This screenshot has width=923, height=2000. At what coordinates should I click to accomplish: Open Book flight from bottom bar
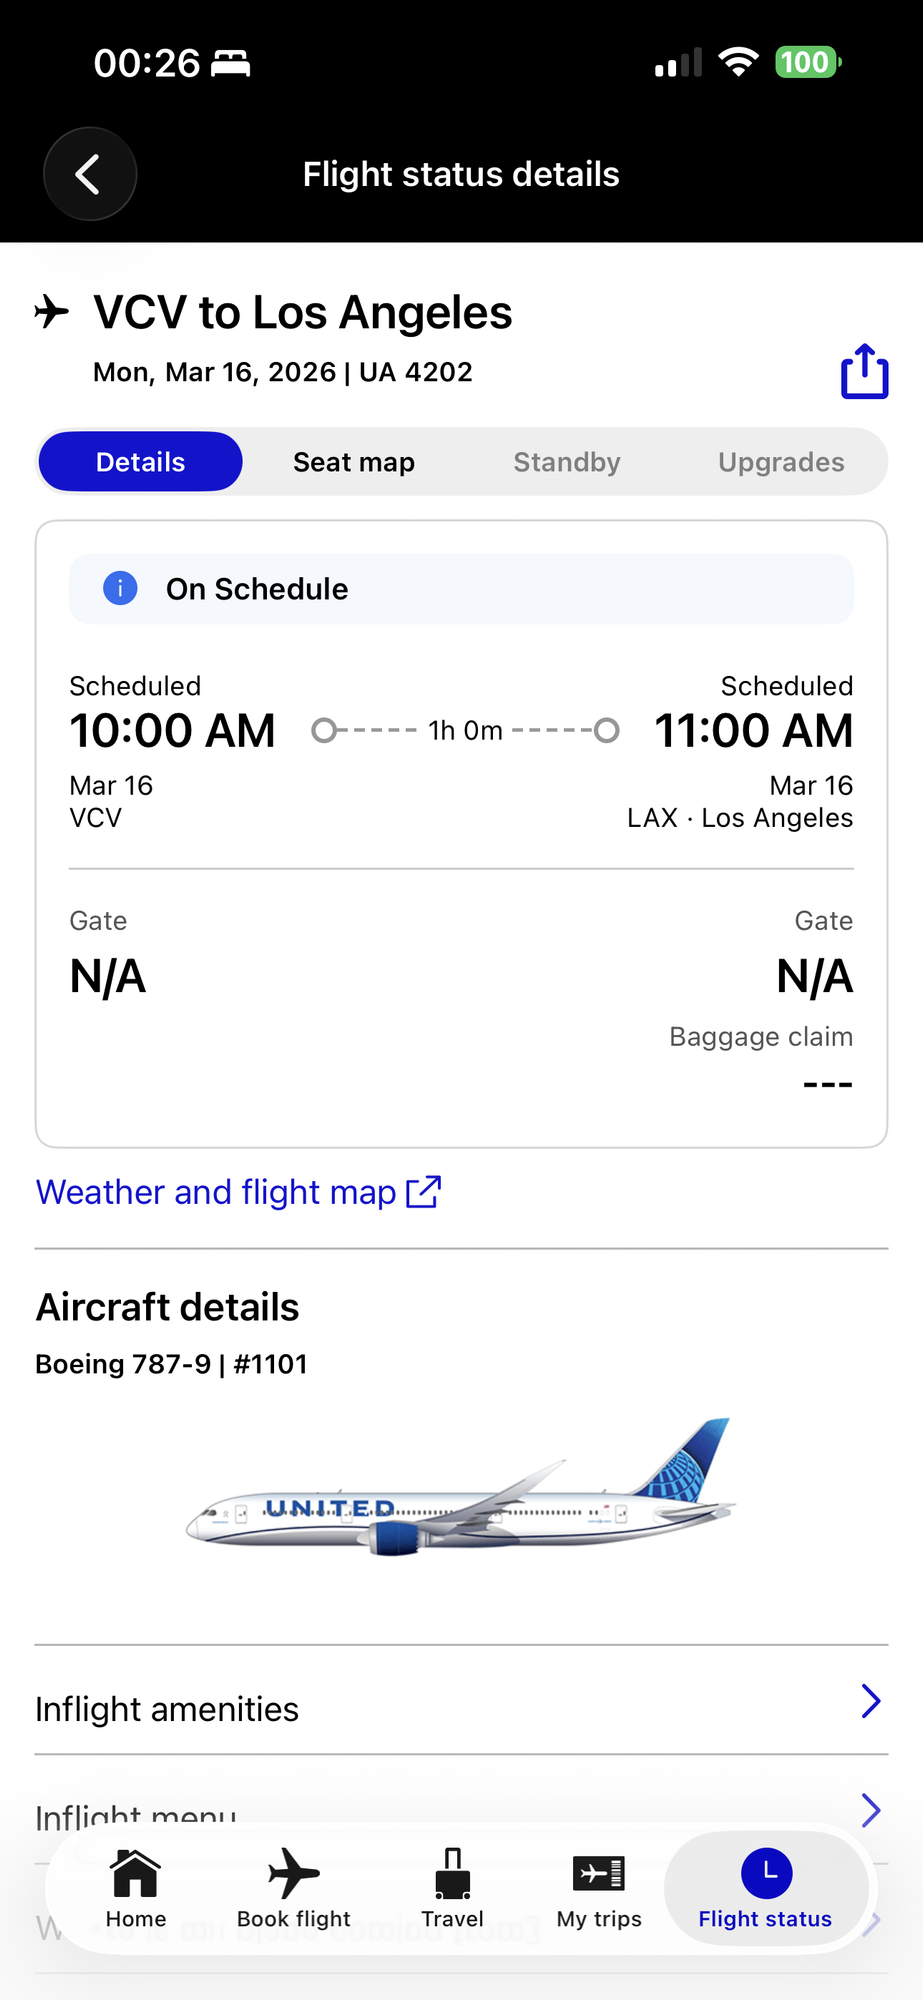point(294,1873)
